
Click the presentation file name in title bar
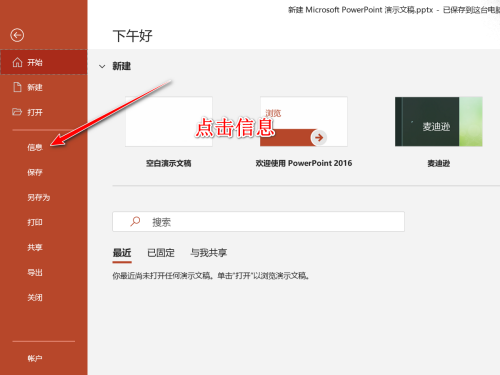360,10
